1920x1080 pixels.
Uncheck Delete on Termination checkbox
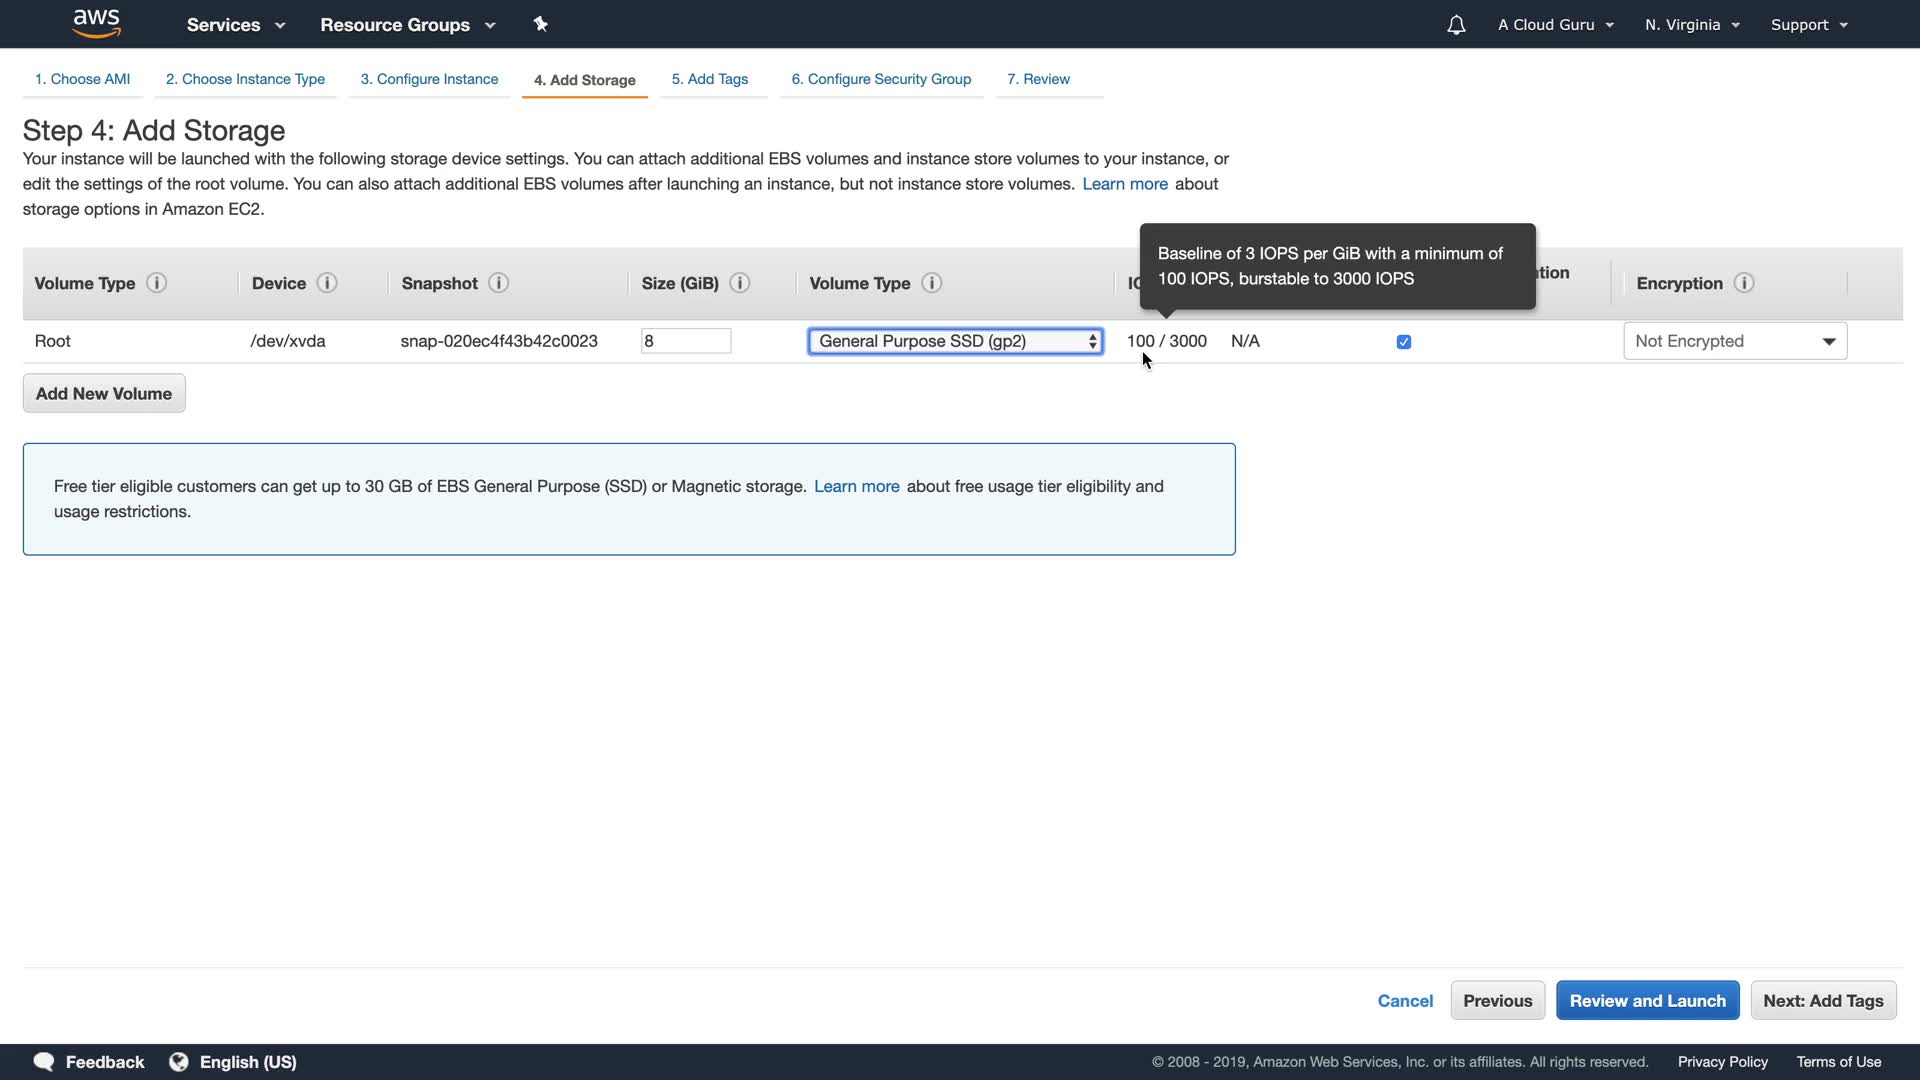(1404, 342)
